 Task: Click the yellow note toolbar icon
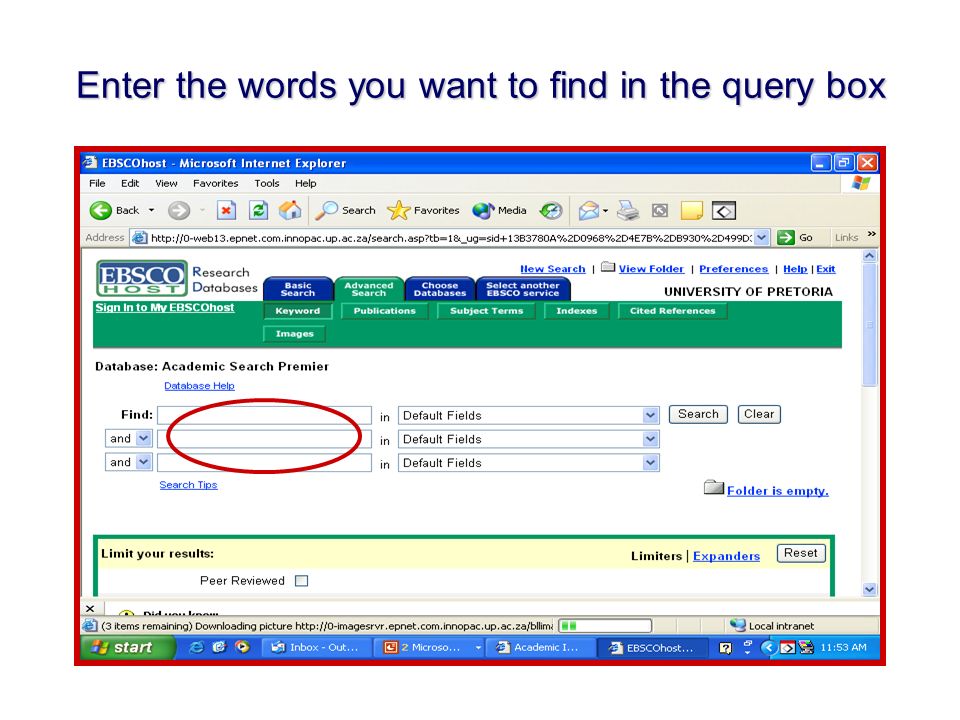(x=692, y=211)
